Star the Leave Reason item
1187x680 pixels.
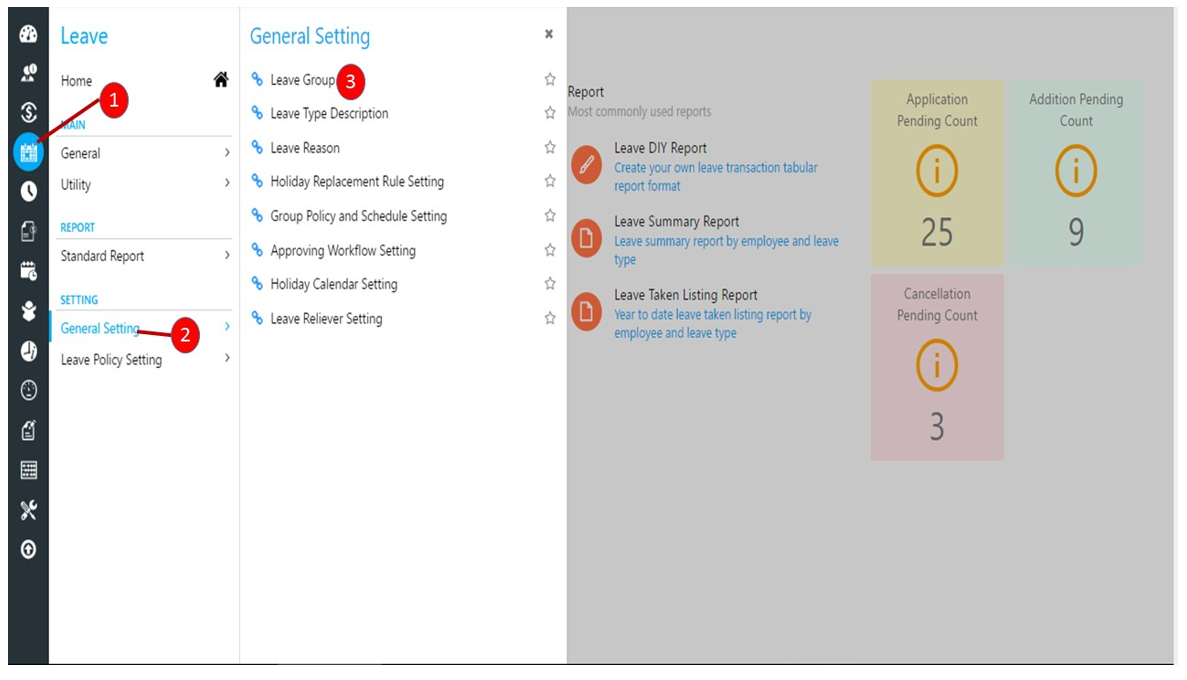[550, 147]
